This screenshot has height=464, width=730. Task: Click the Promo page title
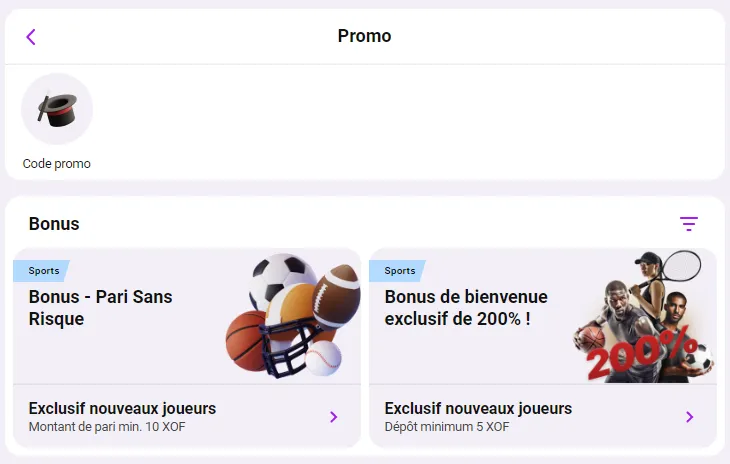pos(364,36)
